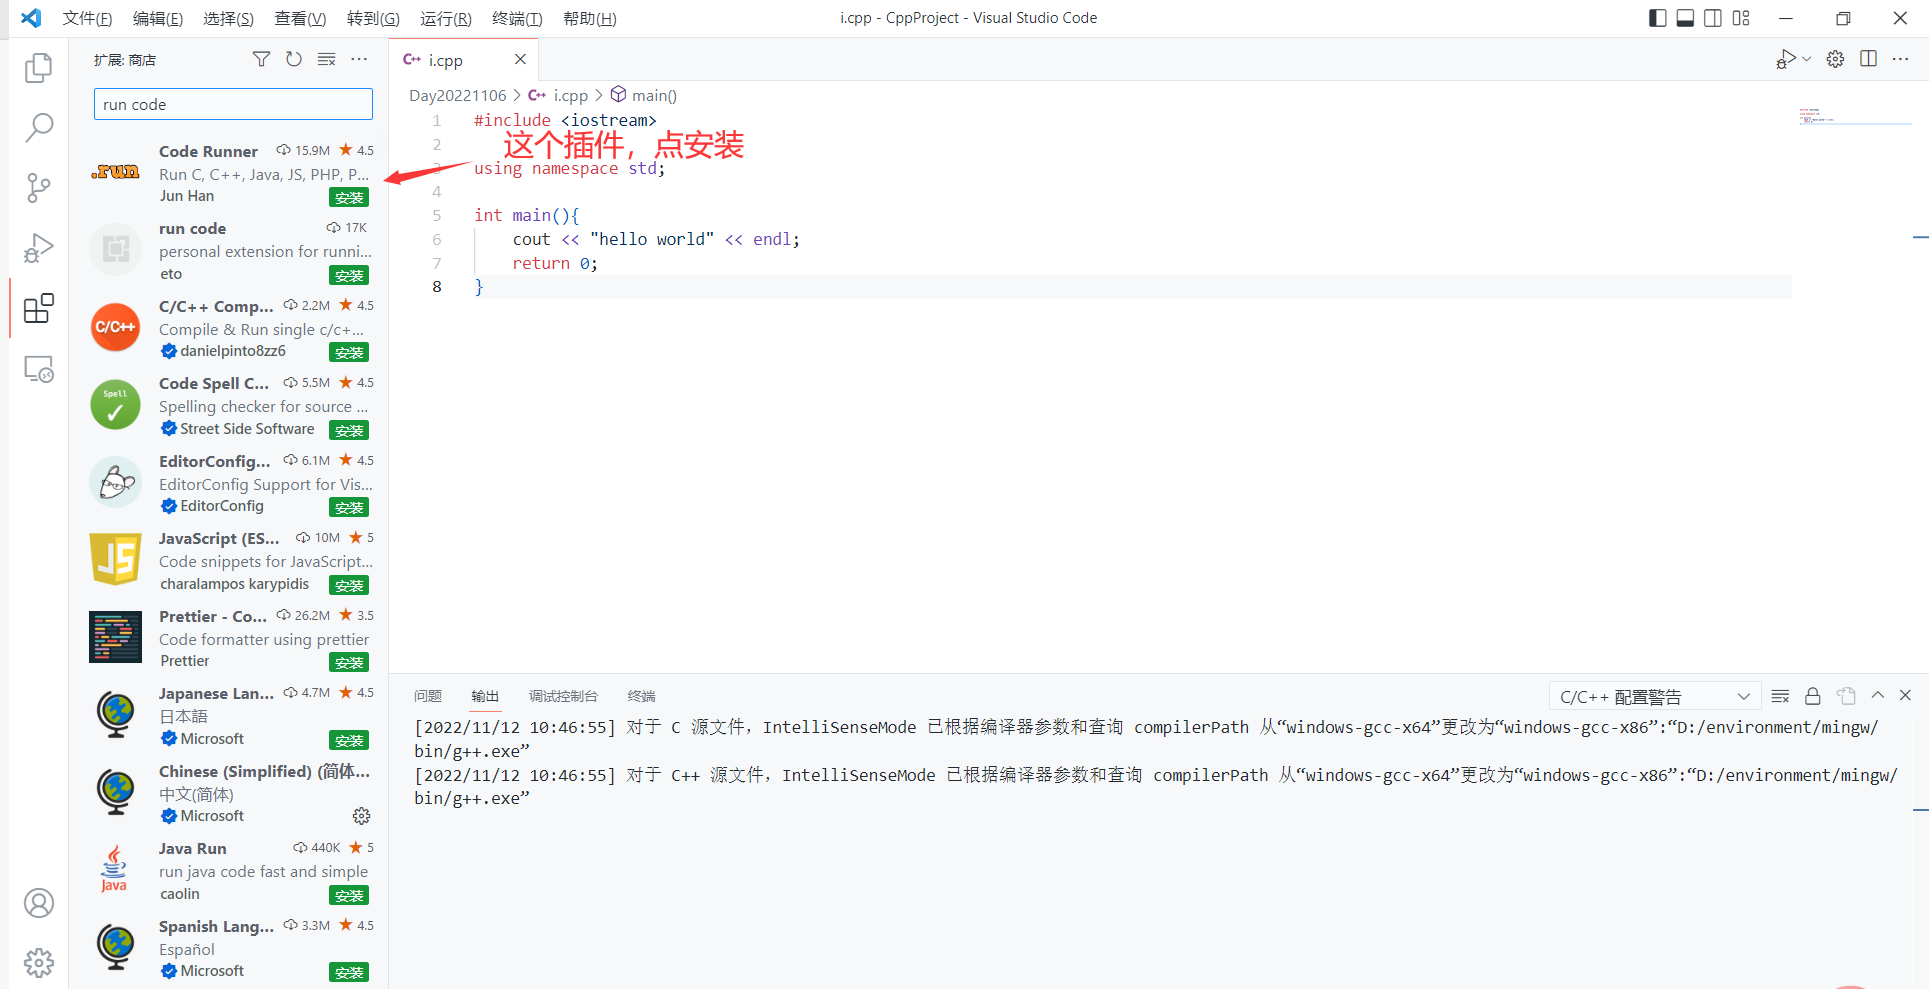Screen dimensions: 1929x989
Task: Toggle bottom panel layout icon
Action: [x=1685, y=18]
